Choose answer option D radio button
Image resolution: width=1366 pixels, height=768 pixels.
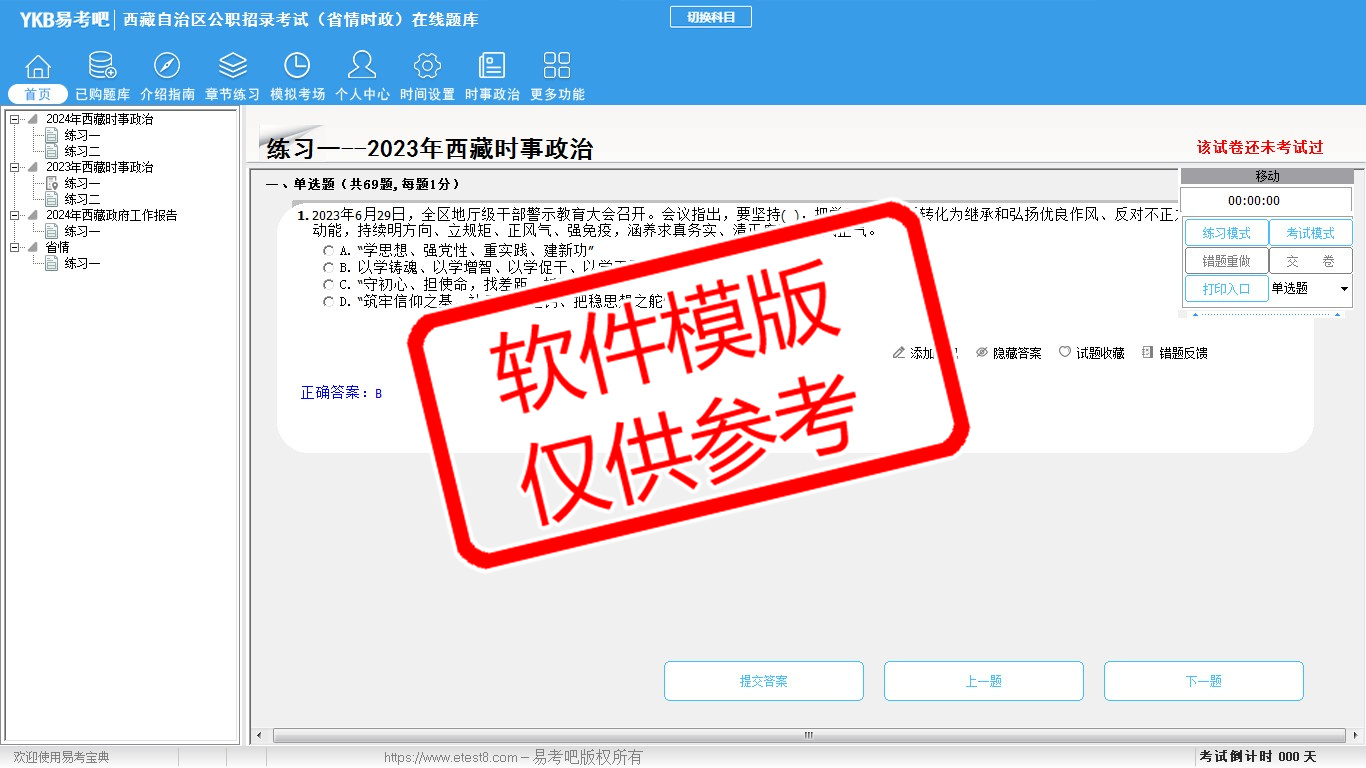[329, 301]
